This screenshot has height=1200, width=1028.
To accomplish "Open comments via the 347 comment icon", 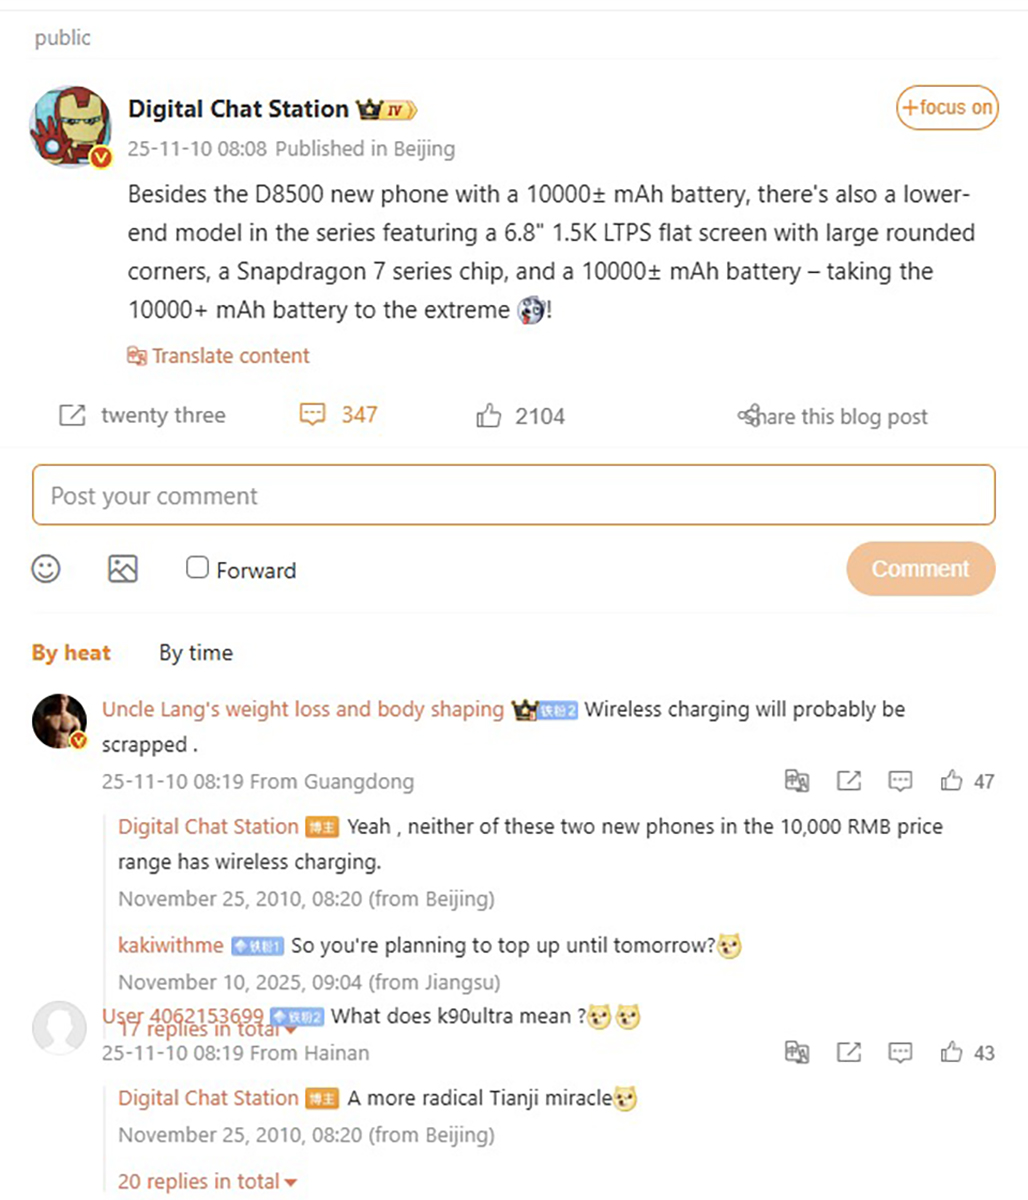I will 313,415.
